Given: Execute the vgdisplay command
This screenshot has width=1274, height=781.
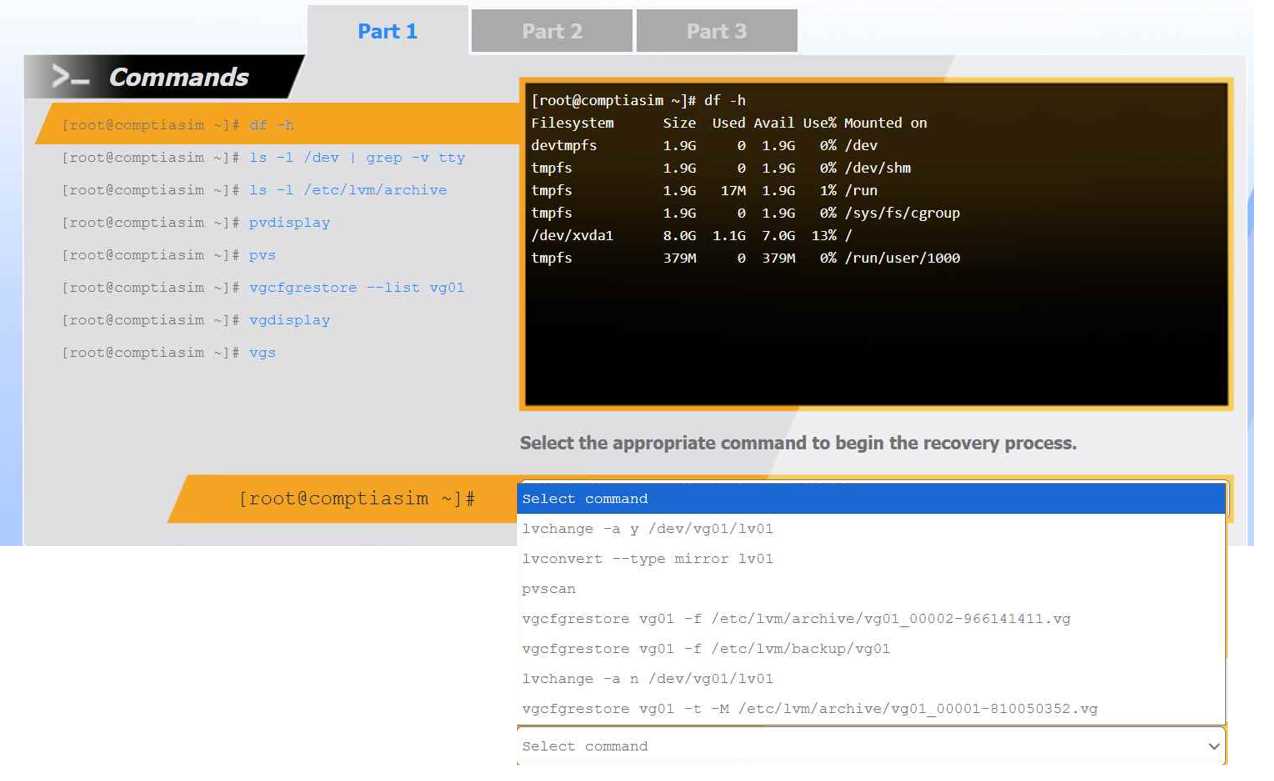Looking at the screenshot, I should pos(289,320).
